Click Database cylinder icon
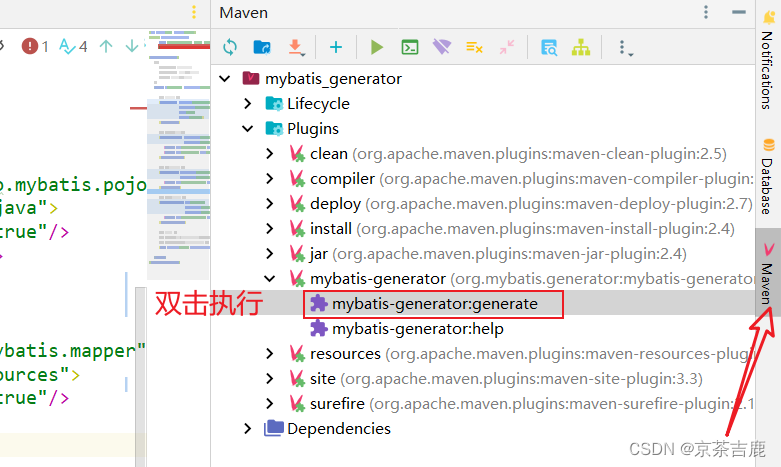The width and height of the screenshot is (781, 467). tap(769, 145)
